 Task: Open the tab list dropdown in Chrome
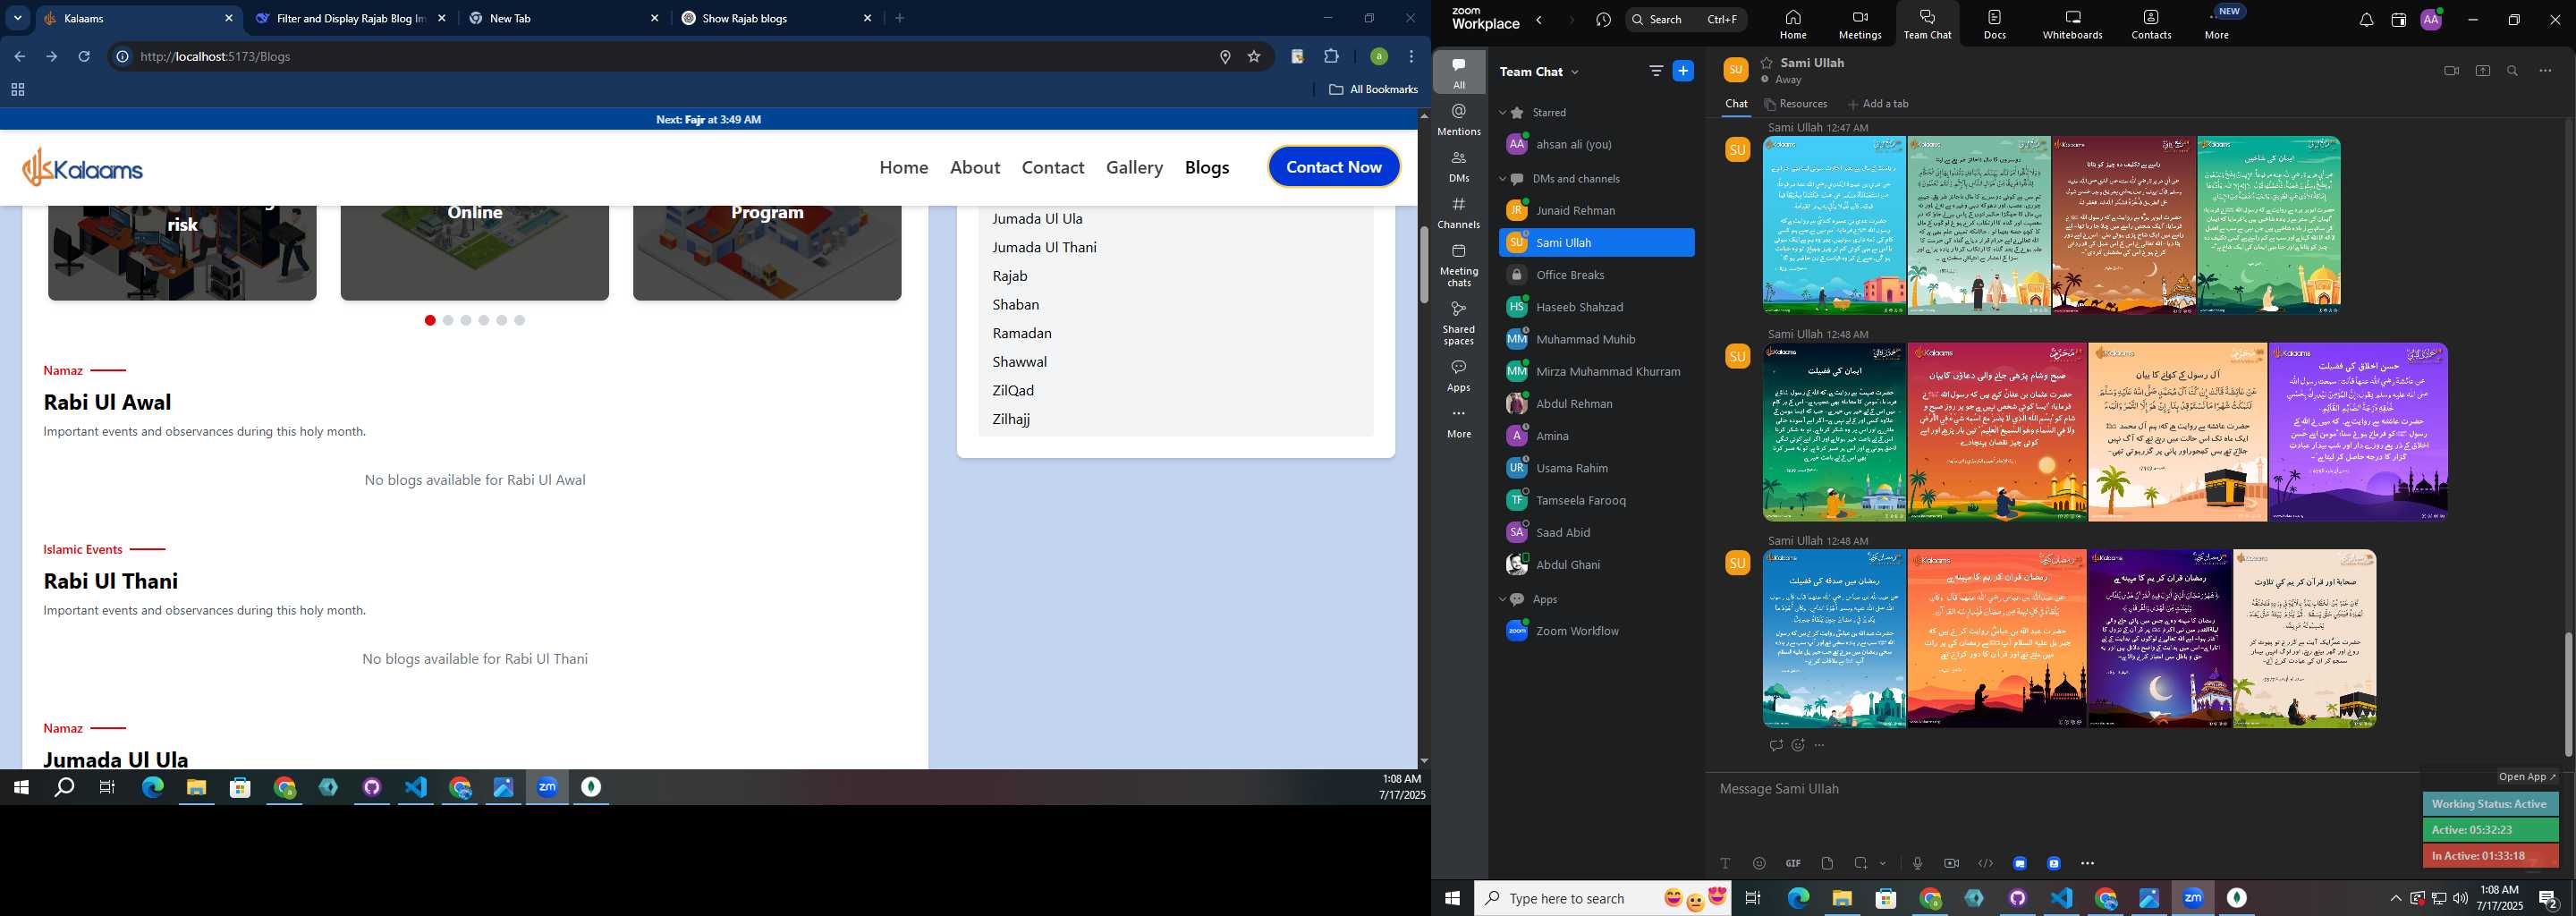click(x=17, y=18)
